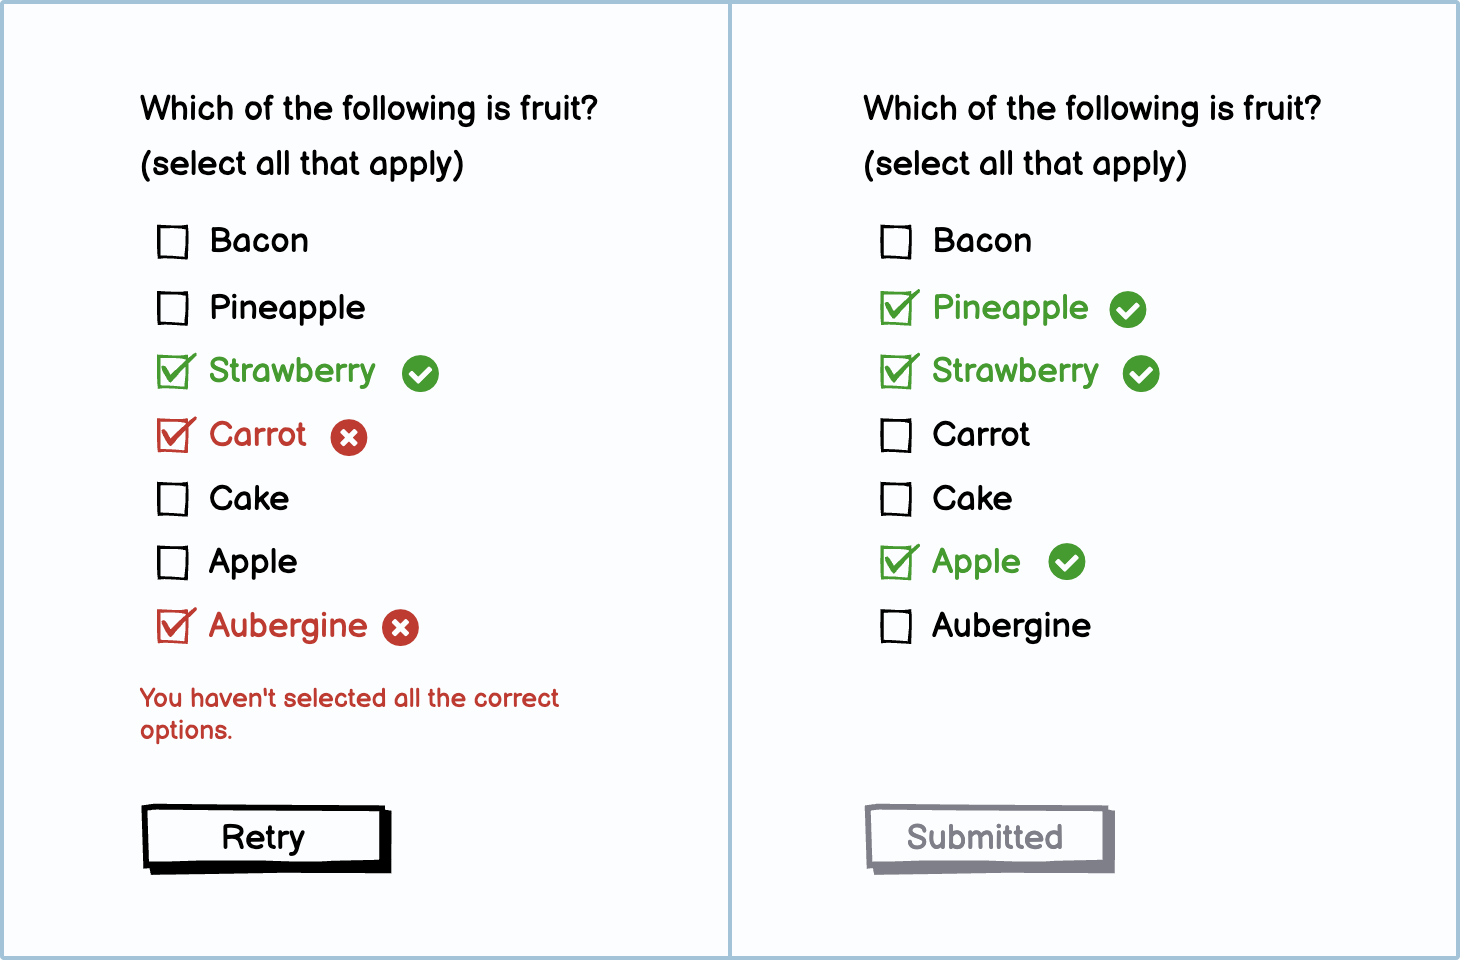Uncheck the Strawberry checkbox in the Retry form
The height and width of the screenshot is (960, 1460).
click(174, 372)
